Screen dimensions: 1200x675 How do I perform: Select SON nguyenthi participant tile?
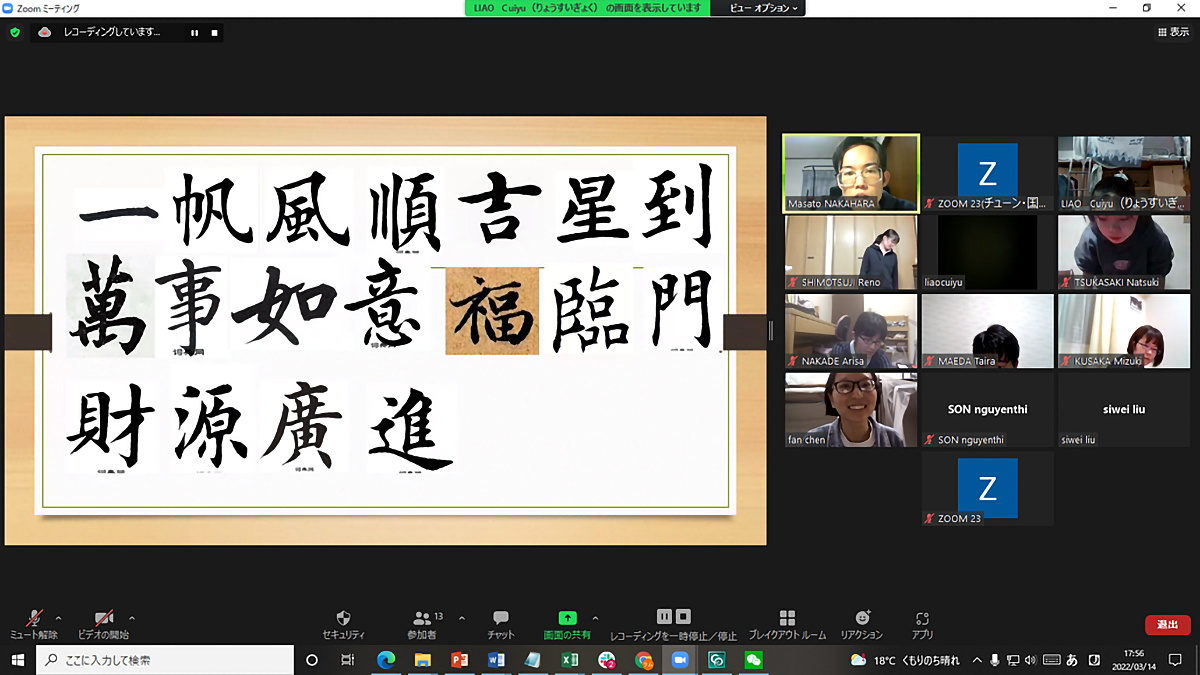[987, 410]
